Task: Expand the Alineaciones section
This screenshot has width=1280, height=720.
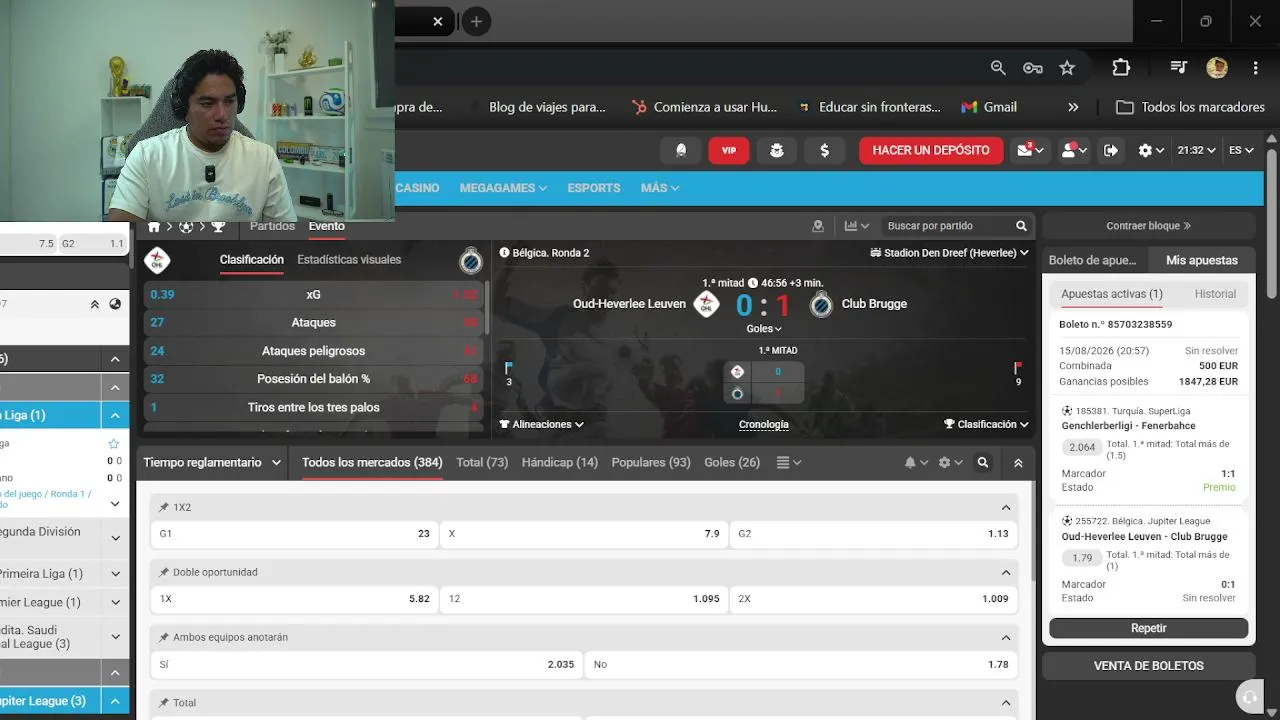Action: 541,424
